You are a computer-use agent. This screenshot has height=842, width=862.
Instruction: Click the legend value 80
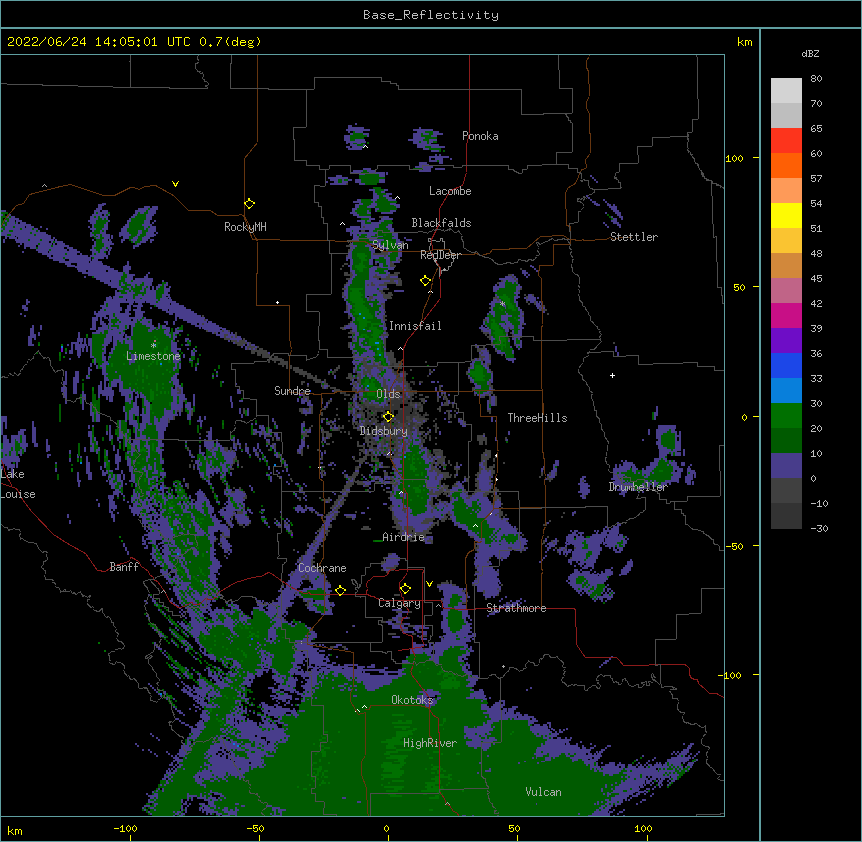(816, 79)
